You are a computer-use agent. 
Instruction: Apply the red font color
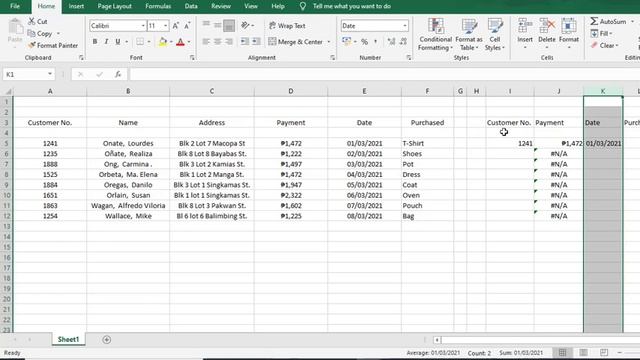pos(180,42)
